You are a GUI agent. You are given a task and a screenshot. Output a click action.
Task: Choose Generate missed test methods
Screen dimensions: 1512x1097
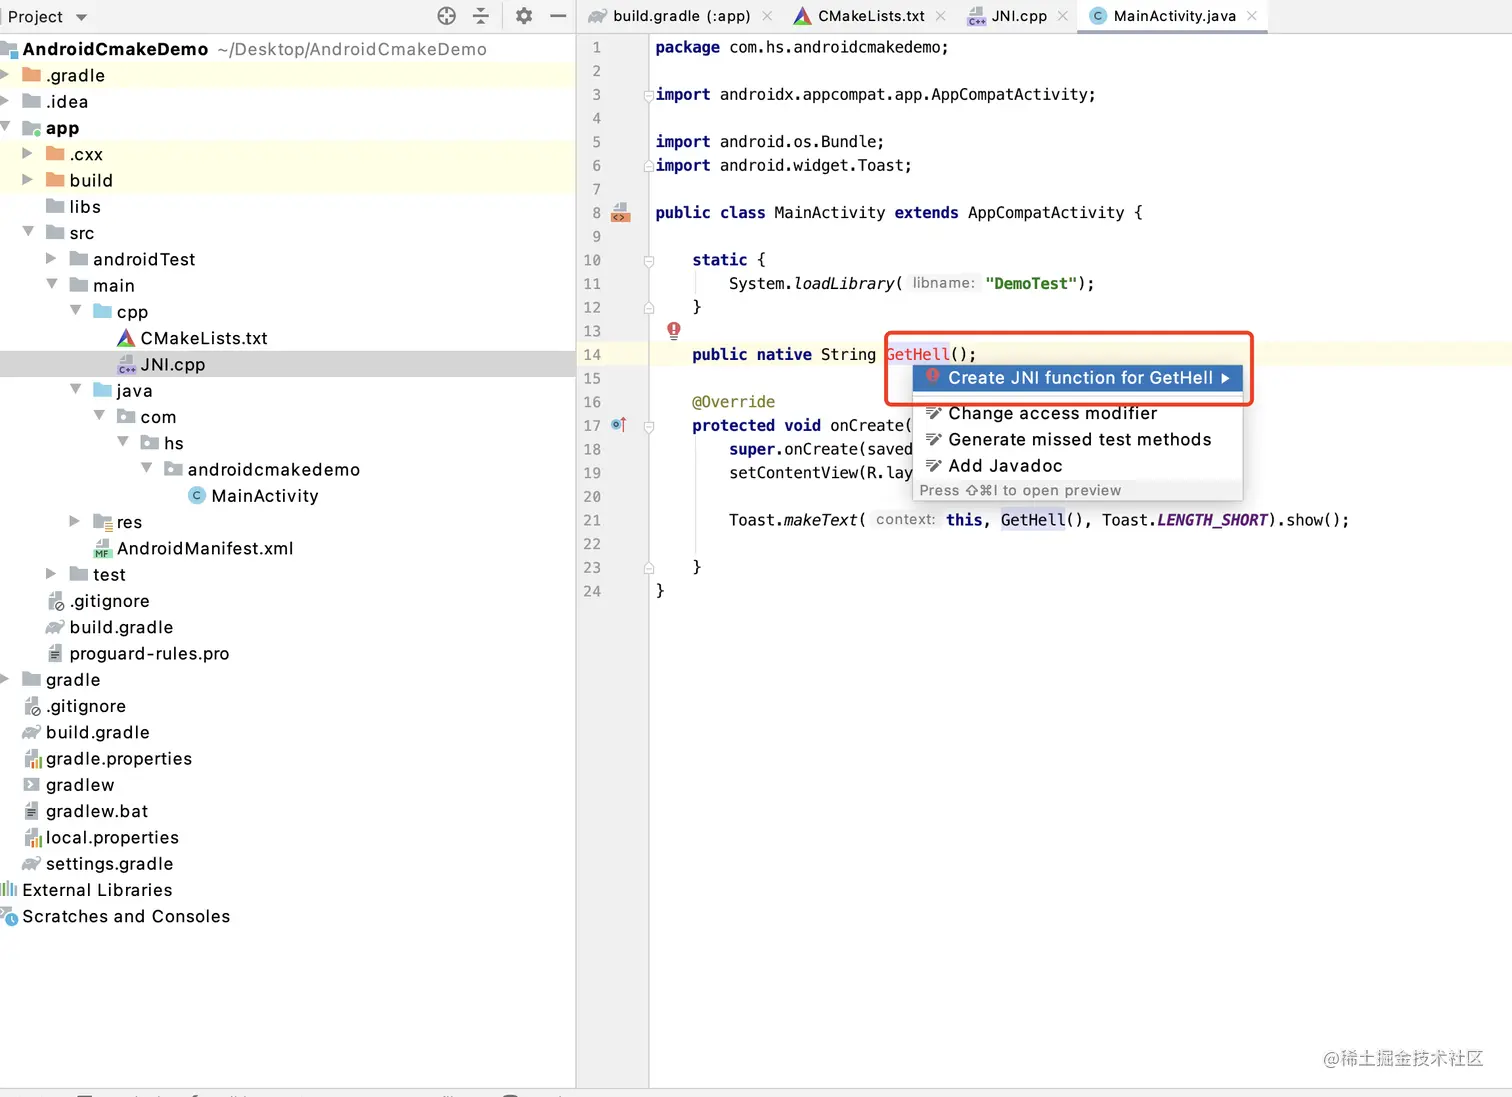(1078, 439)
